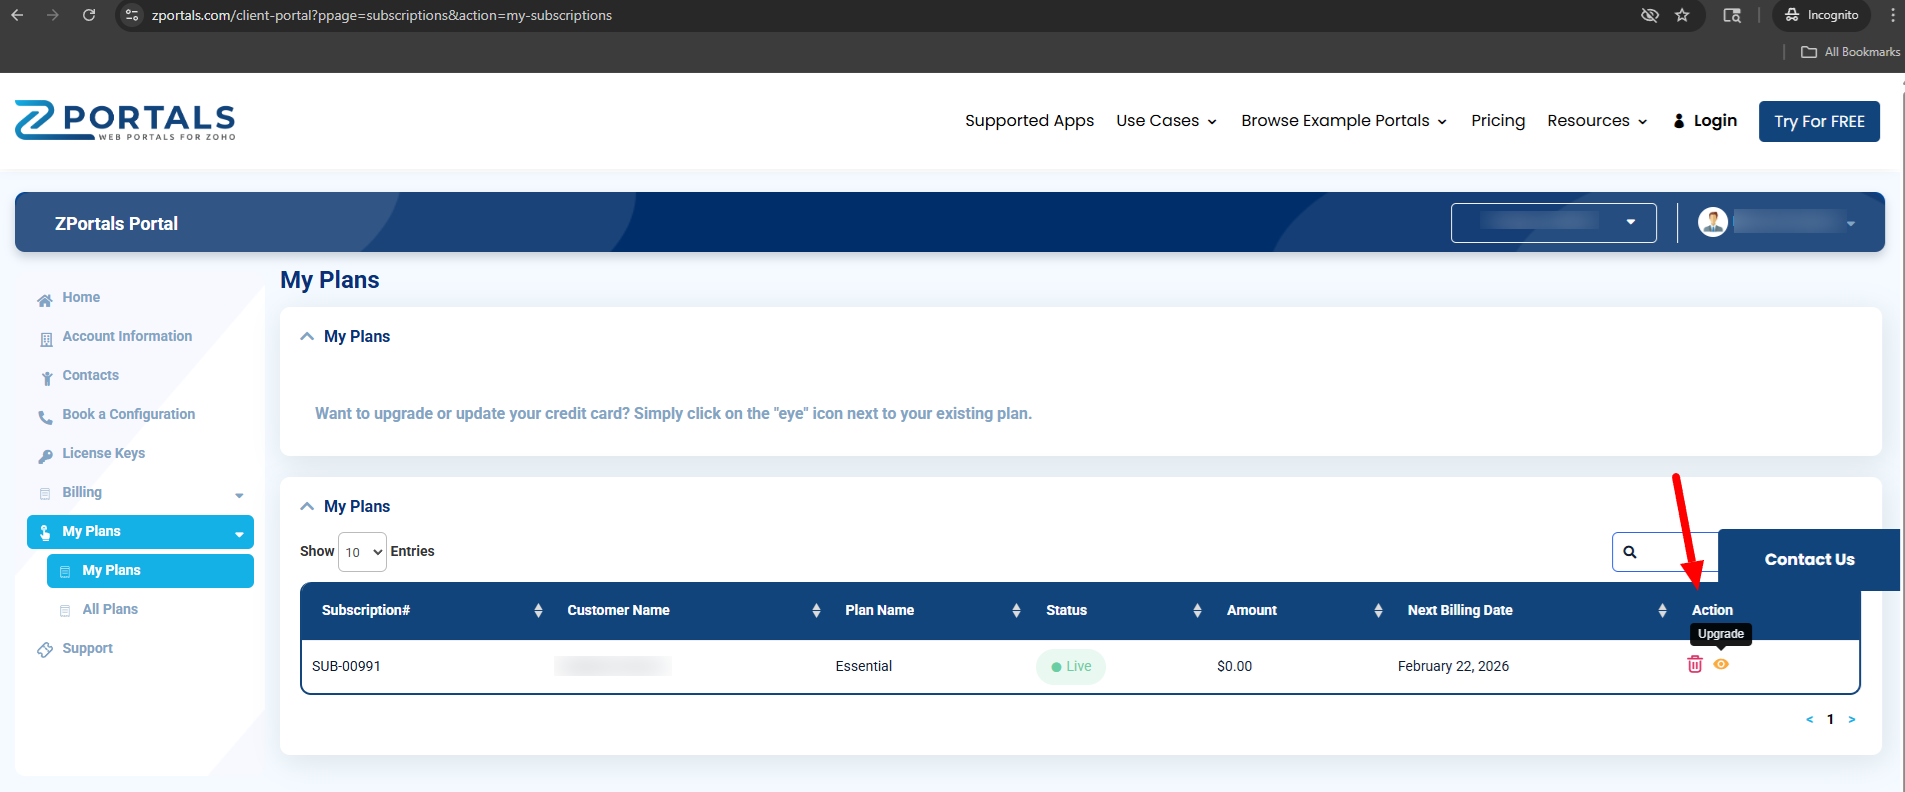Image resolution: width=1905 pixels, height=792 pixels.
Task: Click the user avatar profile icon
Action: pos(1712,222)
